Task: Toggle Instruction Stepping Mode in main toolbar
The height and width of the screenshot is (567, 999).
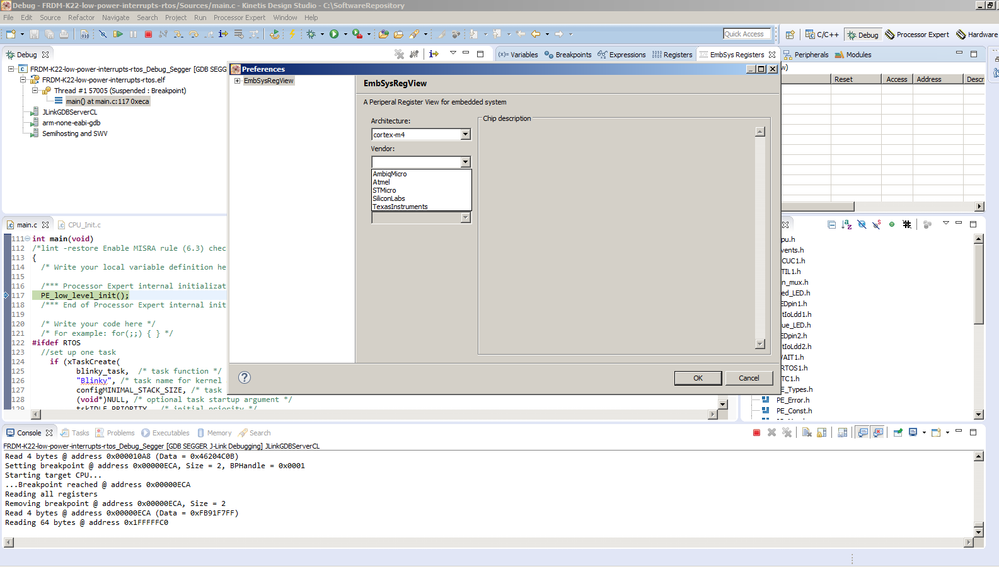Action: (223, 34)
